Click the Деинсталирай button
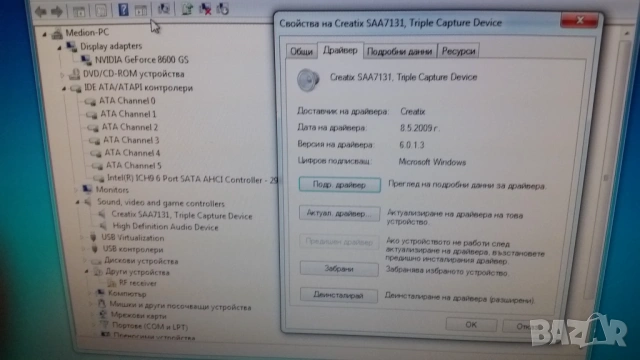The width and height of the screenshot is (640, 360). pyautogui.click(x=338, y=295)
